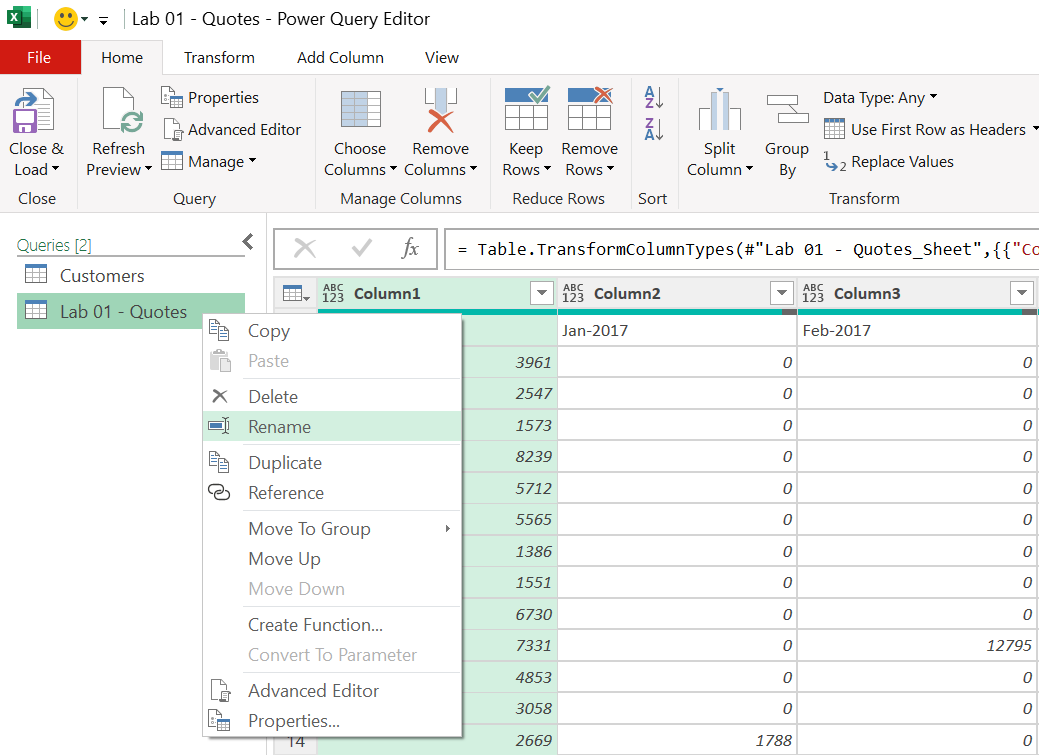The image size is (1039, 755).
Task: Choose Duplicate in the context menu
Action: pos(332,463)
